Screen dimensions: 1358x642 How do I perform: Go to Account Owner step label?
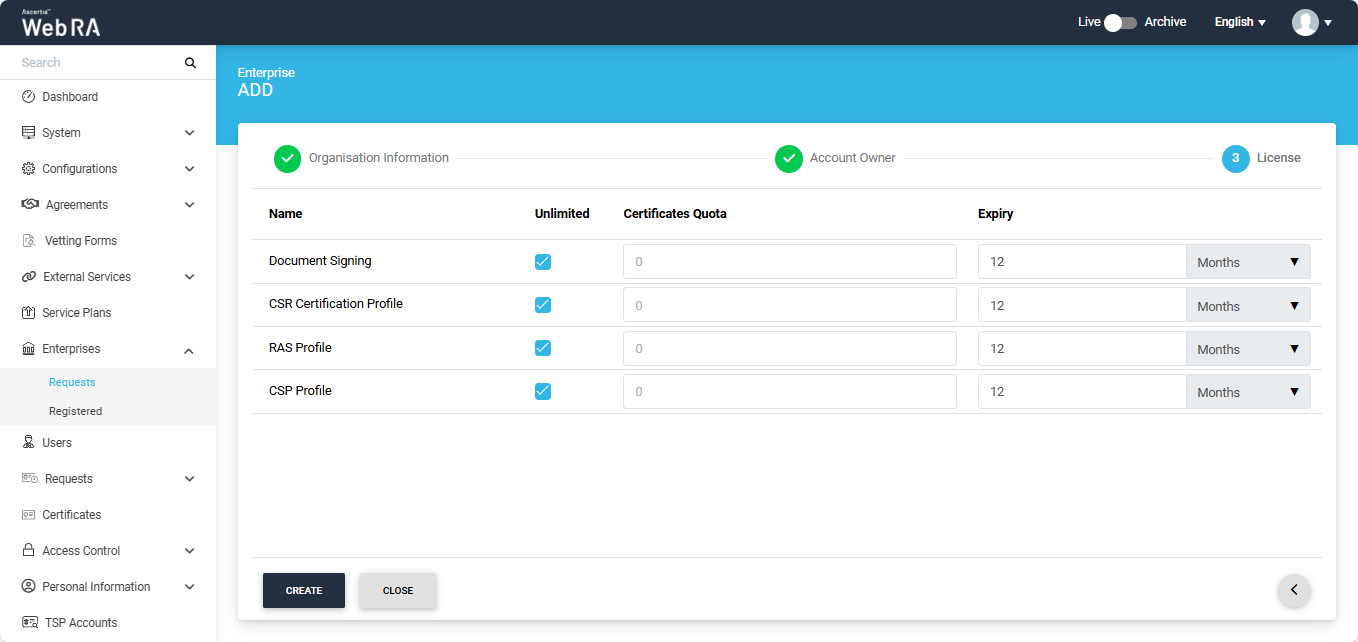(x=853, y=158)
